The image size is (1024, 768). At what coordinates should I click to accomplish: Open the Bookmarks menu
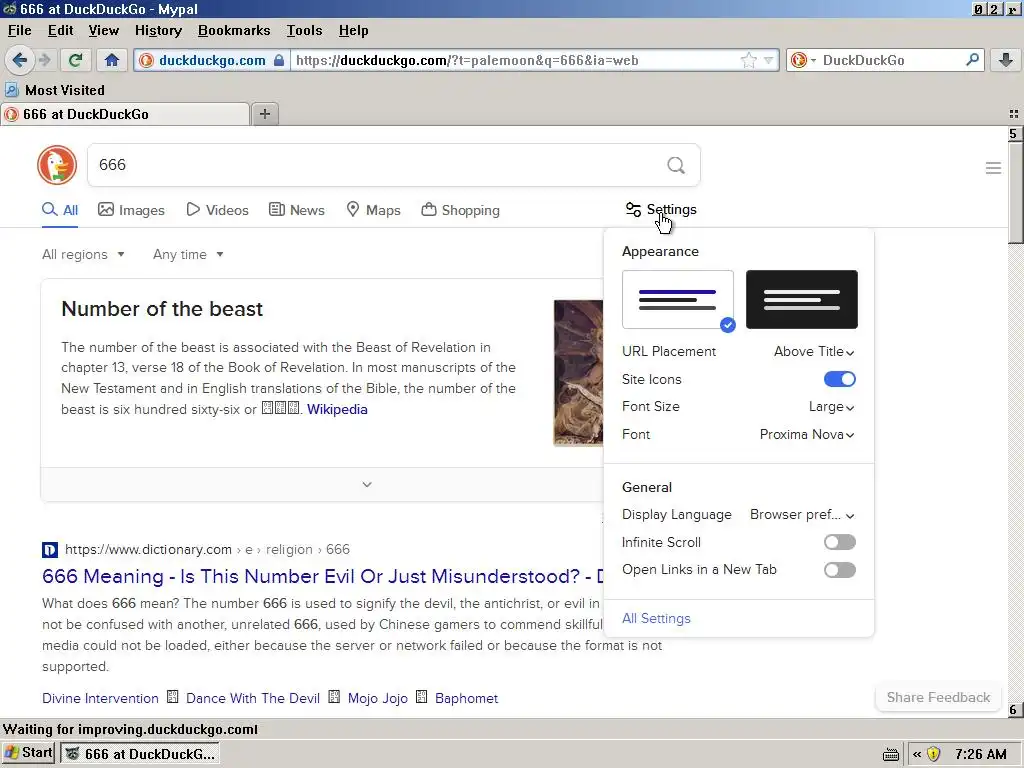(234, 30)
